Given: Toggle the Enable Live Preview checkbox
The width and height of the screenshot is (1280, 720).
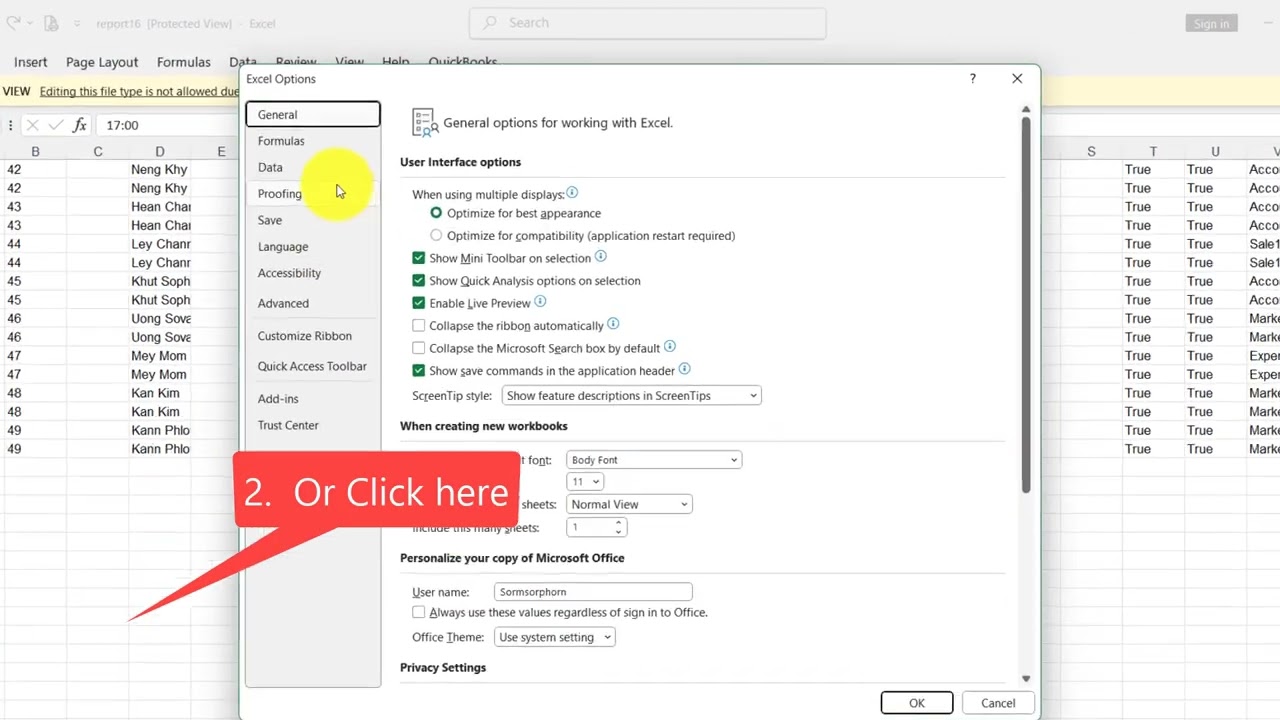Looking at the screenshot, I should coord(419,303).
